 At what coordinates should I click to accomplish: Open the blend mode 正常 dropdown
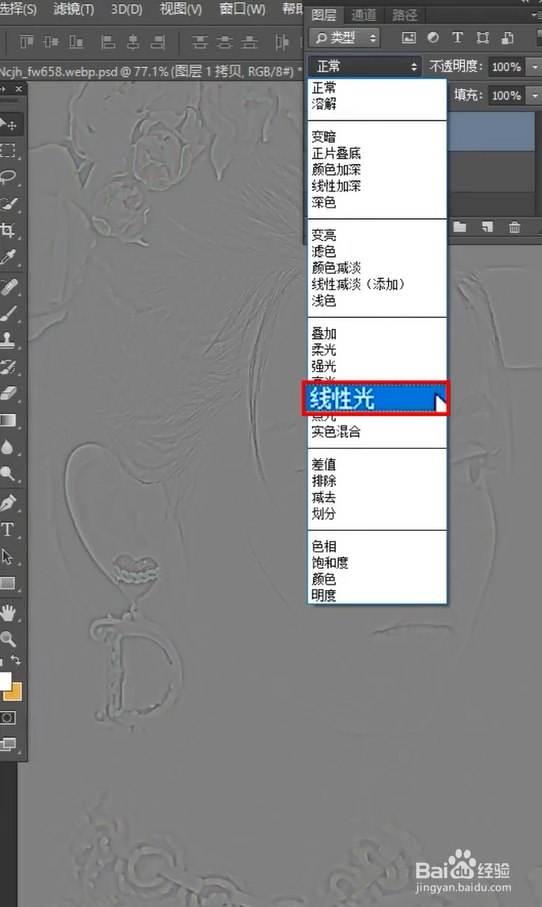point(366,67)
